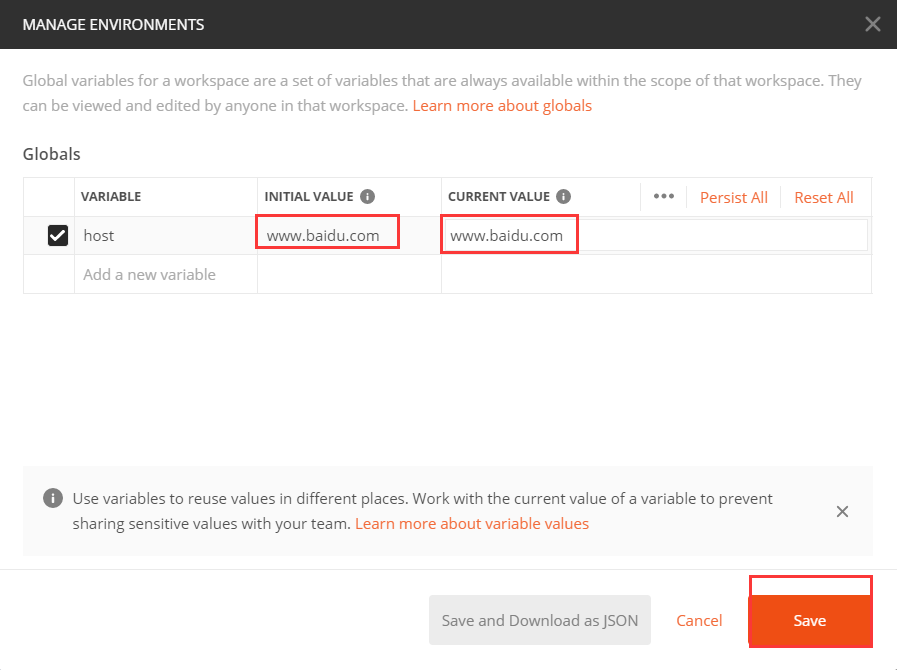Viewport: 897px width, 670px height.
Task: Click the empty current value cell in new row
Action: (655, 274)
